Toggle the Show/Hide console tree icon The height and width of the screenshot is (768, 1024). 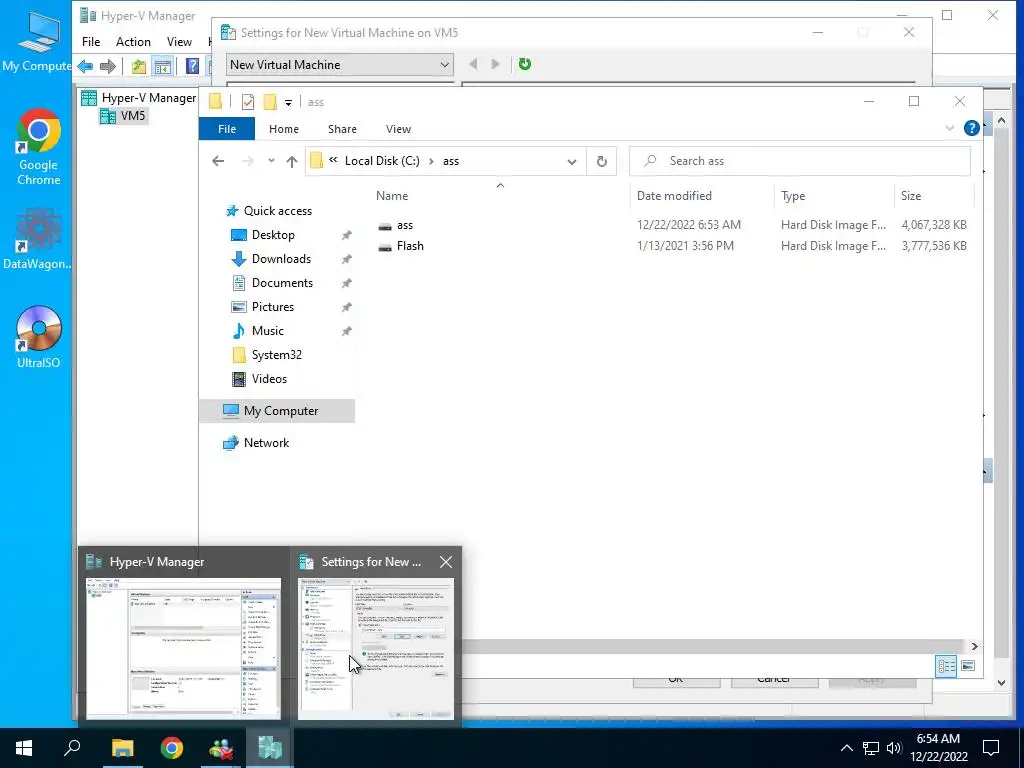point(162,66)
